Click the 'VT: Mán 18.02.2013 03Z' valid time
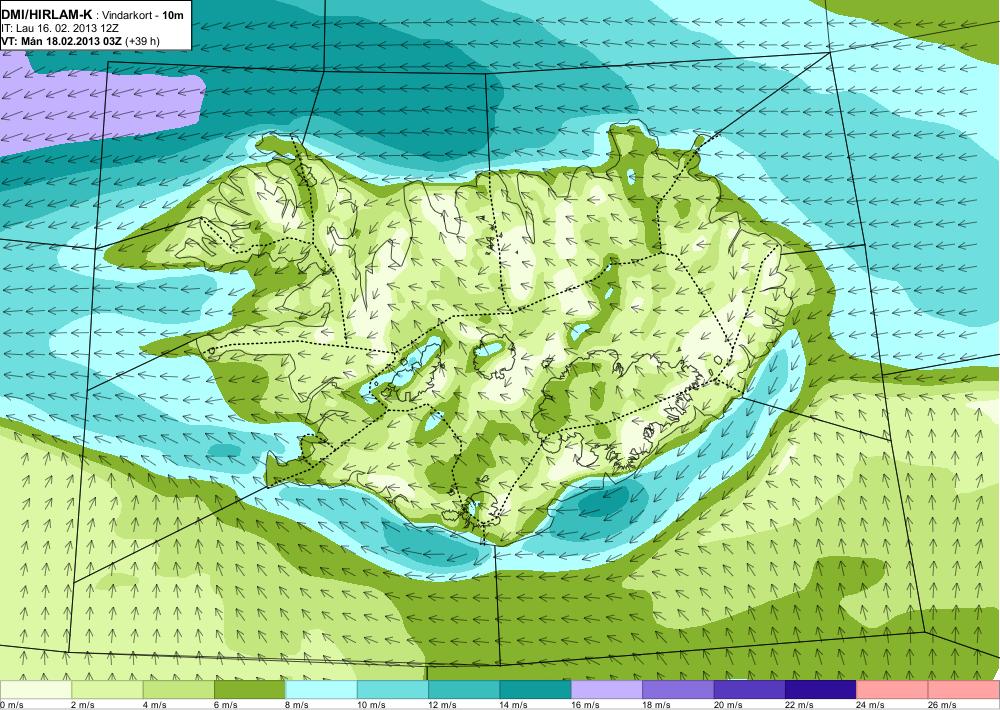 pos(62,41)
